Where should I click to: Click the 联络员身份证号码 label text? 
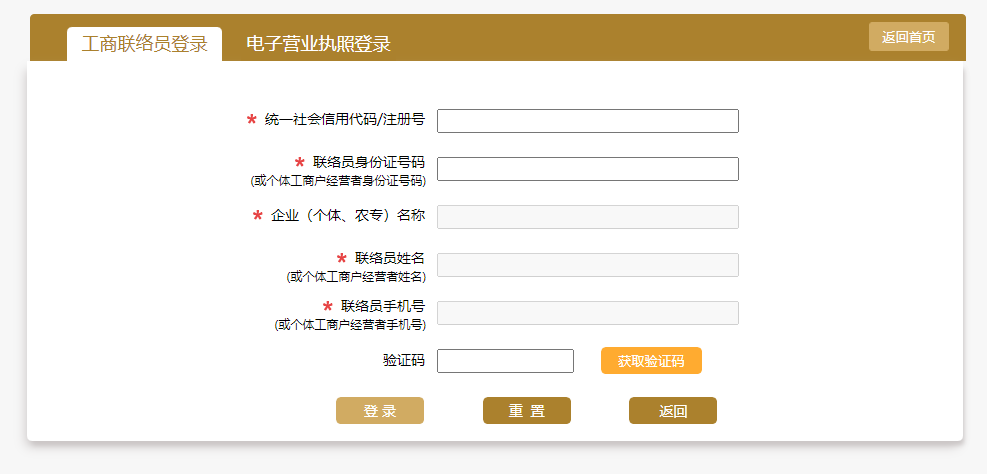point(368,162)
